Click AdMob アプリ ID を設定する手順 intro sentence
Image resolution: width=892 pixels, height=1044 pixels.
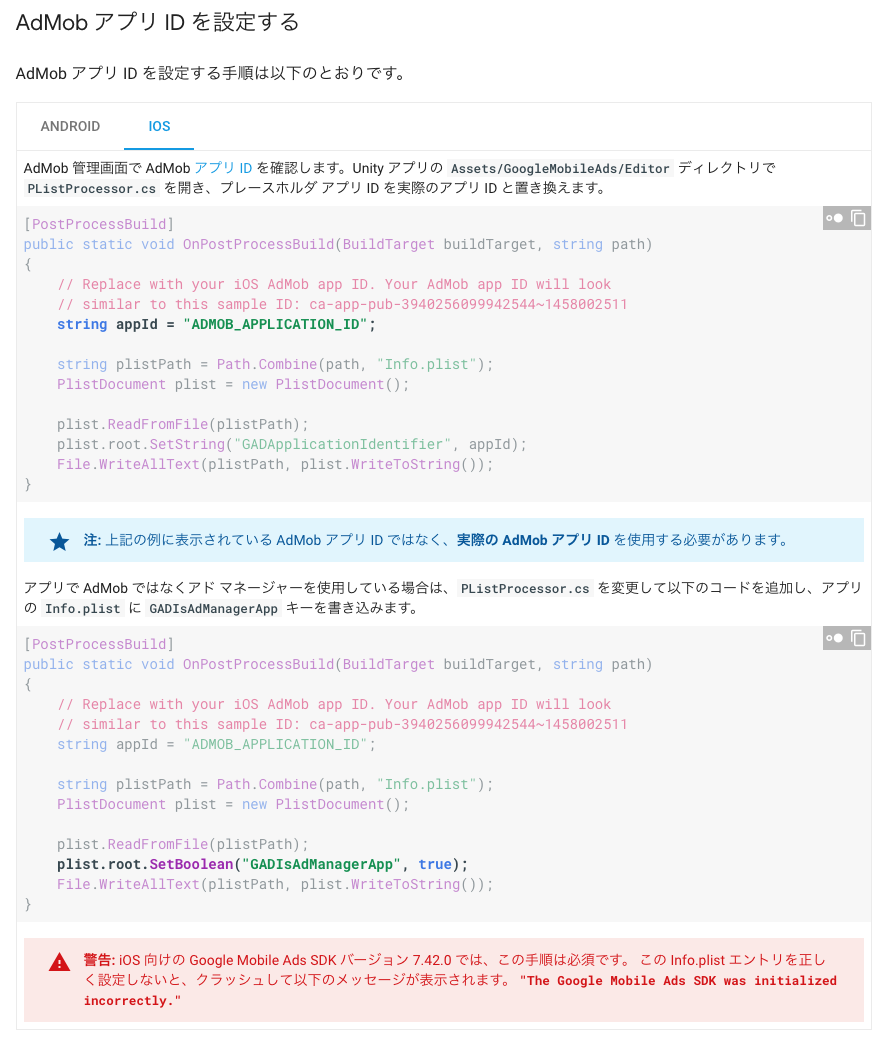click(x=210, y=73)
